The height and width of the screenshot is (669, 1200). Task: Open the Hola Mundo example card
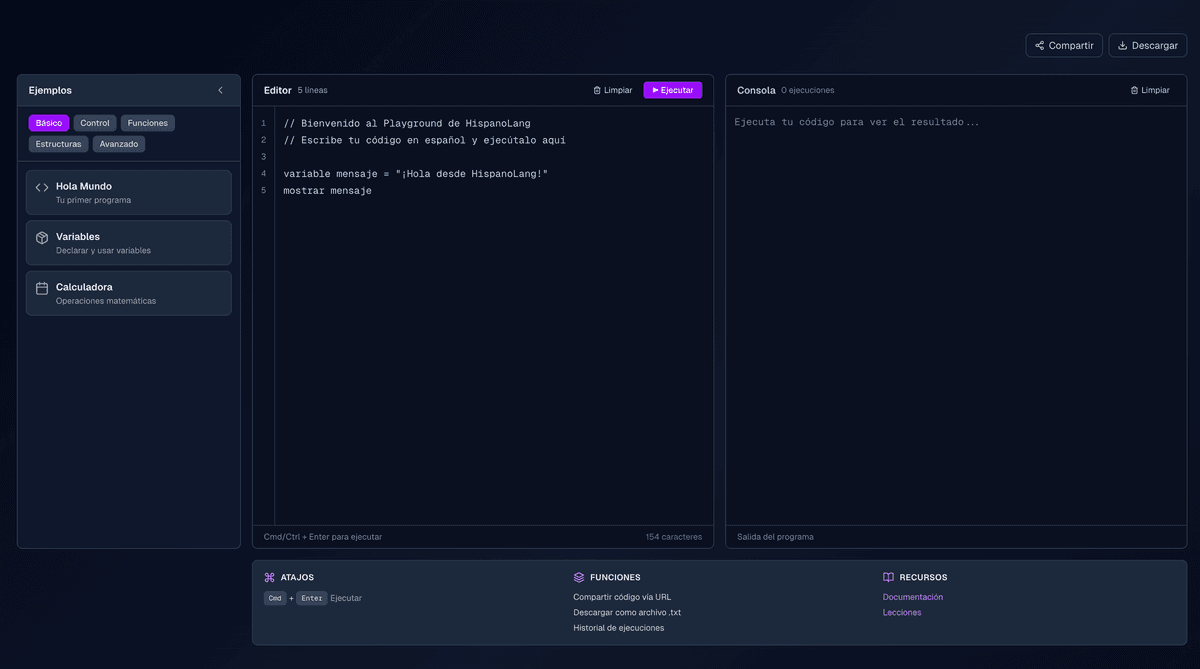coord(128,192)
